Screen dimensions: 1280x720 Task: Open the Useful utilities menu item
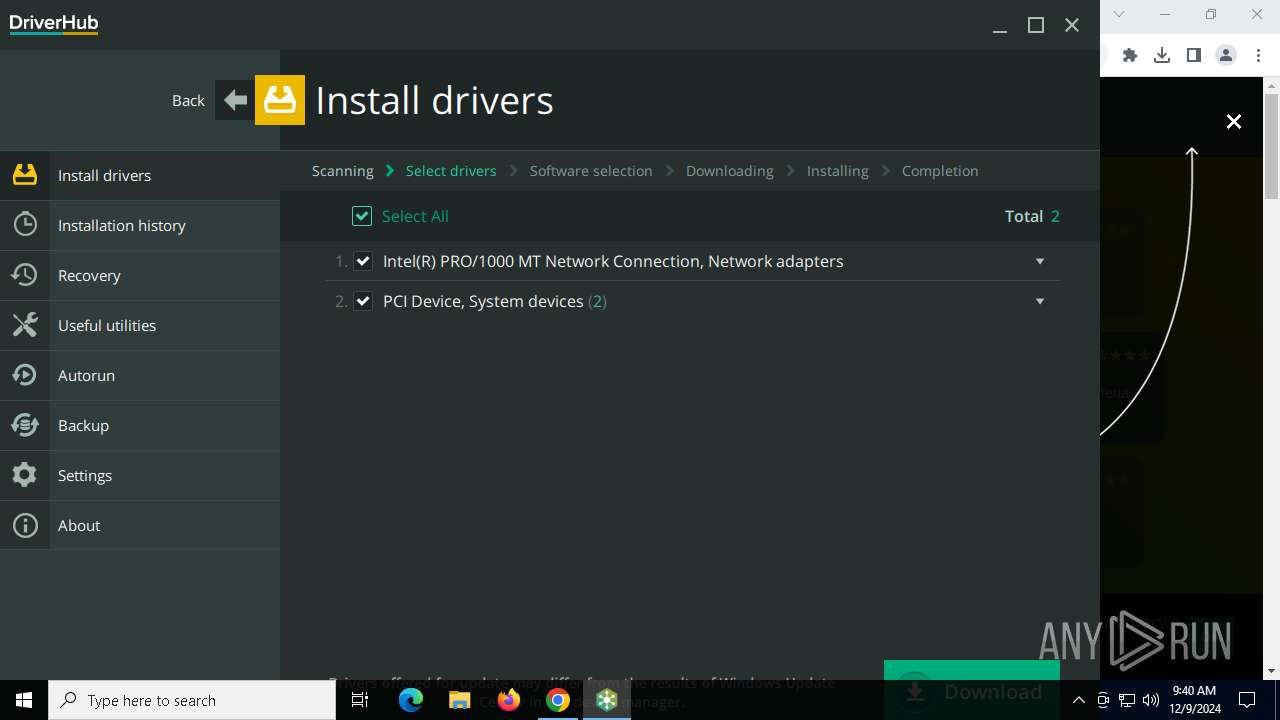coord(140,325)
